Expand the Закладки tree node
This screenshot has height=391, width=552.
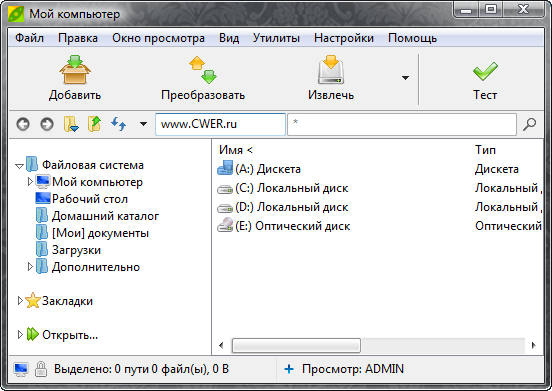pyautogui.click(x=20, y=301)
